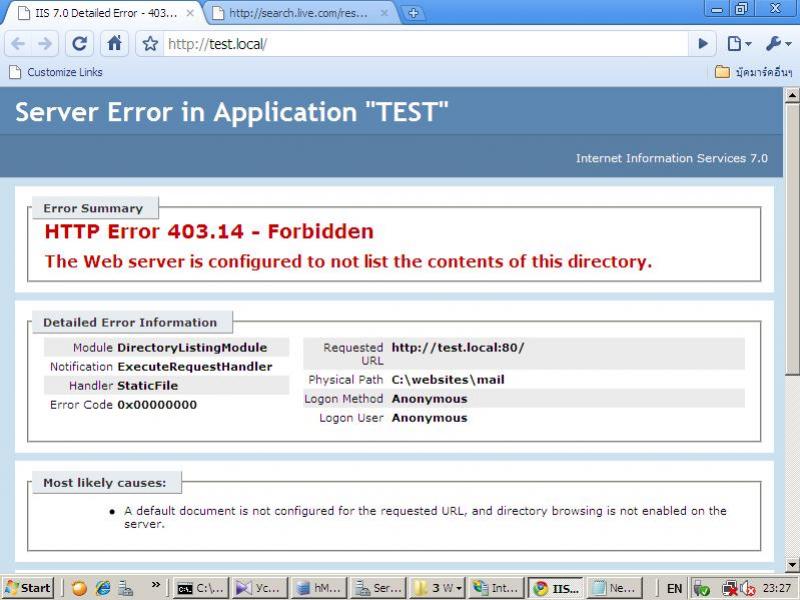The height and width of the screenshot is (600, 800).
Task: Click the Detailed Error Information heading
Action: point(130,322)
